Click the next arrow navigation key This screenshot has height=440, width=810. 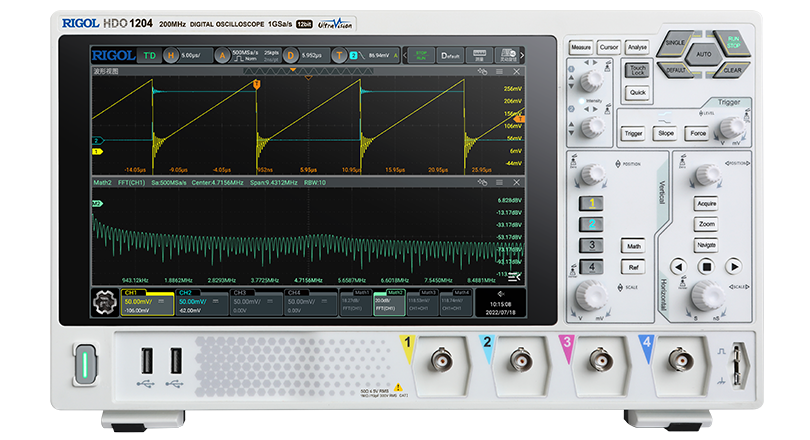coord(734,267)
